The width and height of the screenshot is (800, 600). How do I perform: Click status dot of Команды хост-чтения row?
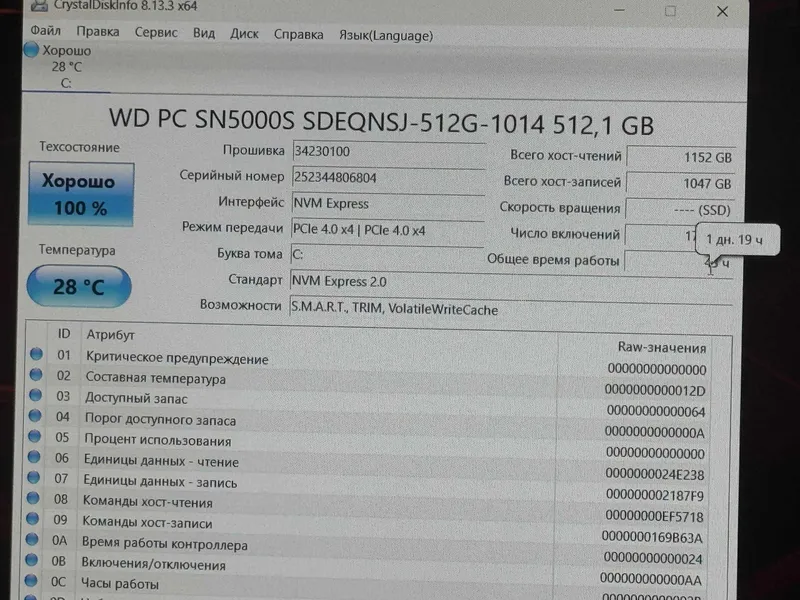pyautogui.click(x=33, y=497)
